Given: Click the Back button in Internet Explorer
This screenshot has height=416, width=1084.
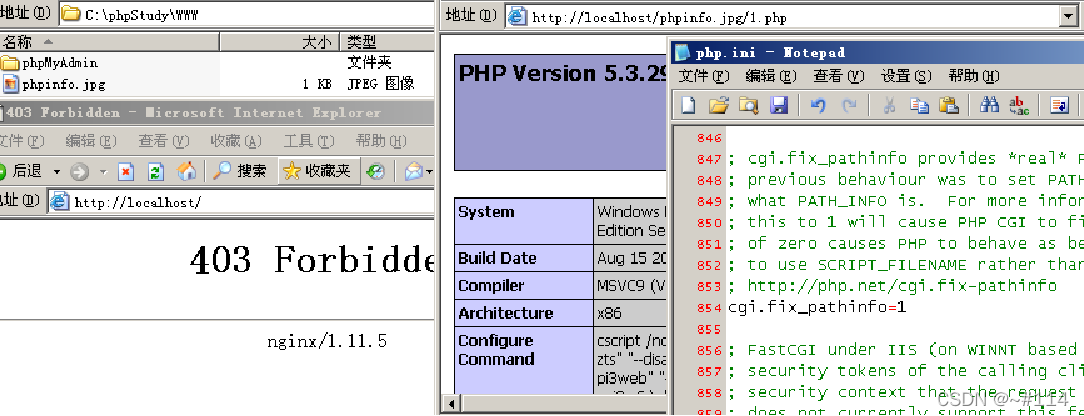Looking at the screenshot, I should tap(22, 171).
